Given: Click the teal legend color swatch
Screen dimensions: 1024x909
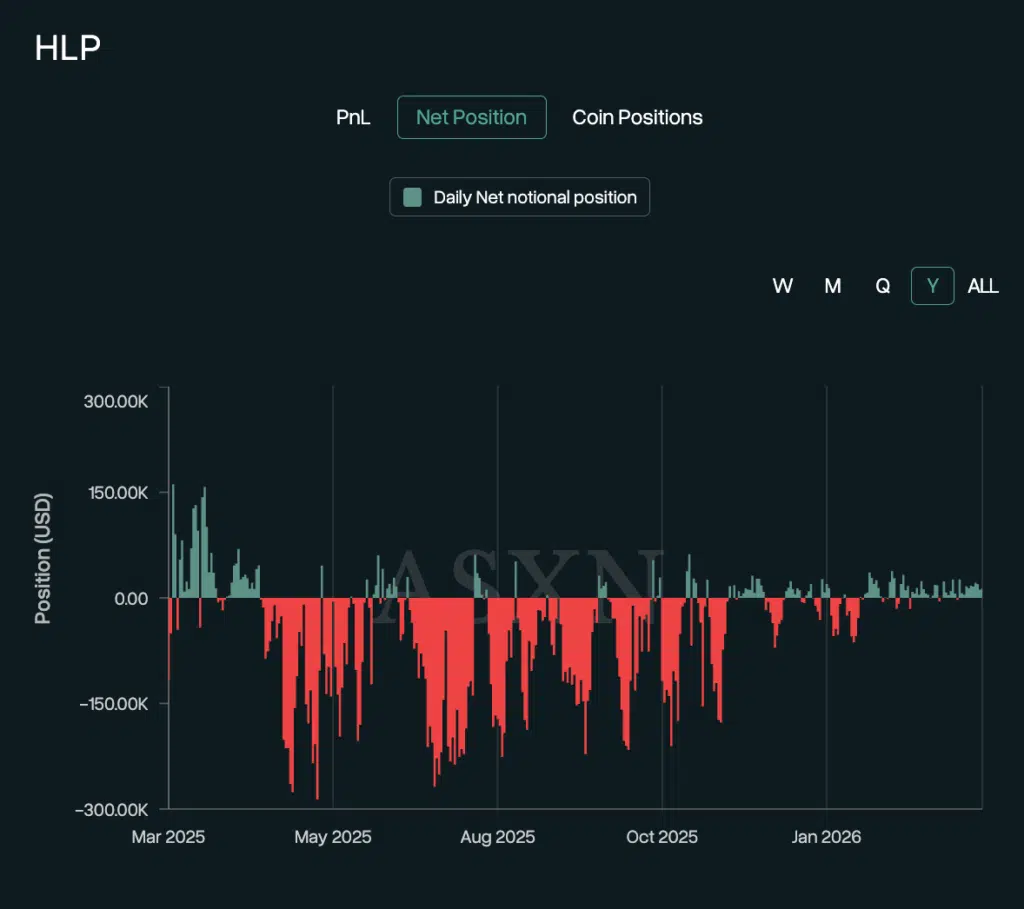Looking at the screenshot, I should [411, 197].
